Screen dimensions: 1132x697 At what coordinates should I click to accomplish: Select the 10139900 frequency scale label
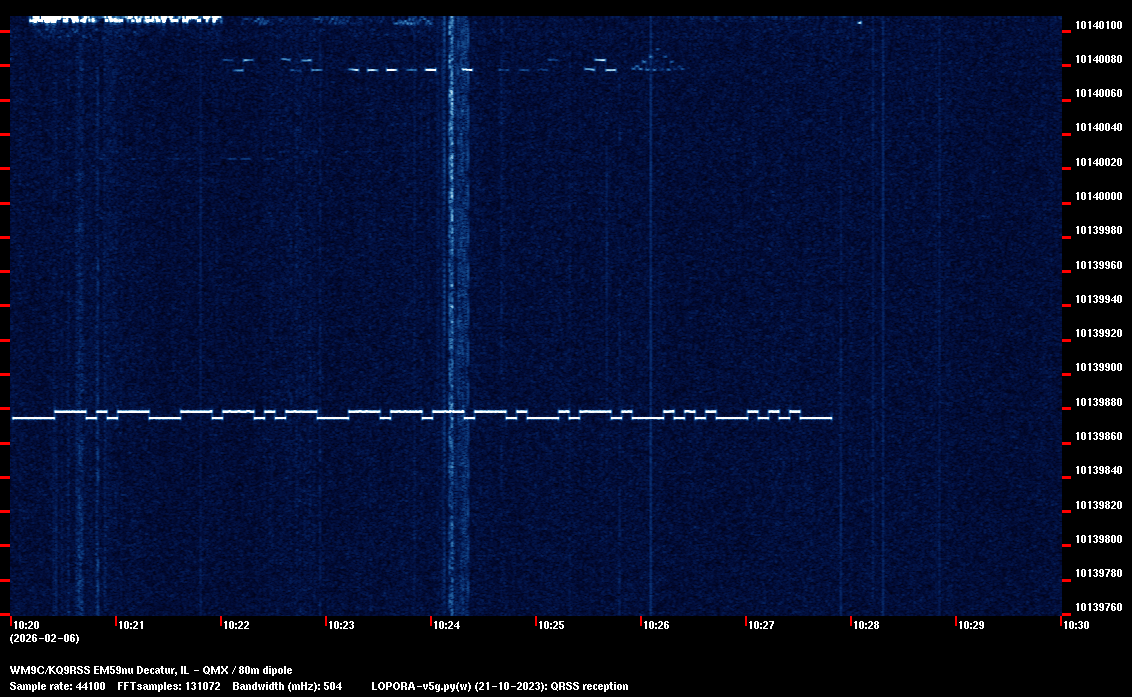point(1097,367)
